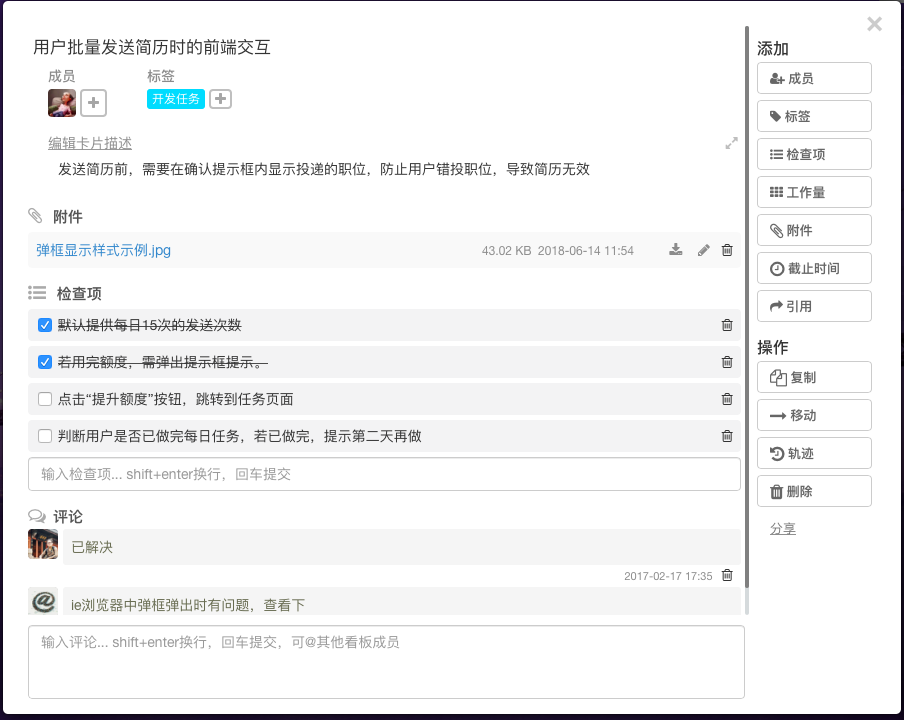Uncheck 默认提供每日15次的发送次数 item
This screenshot has width=904, height=720.
coord(45,325)
